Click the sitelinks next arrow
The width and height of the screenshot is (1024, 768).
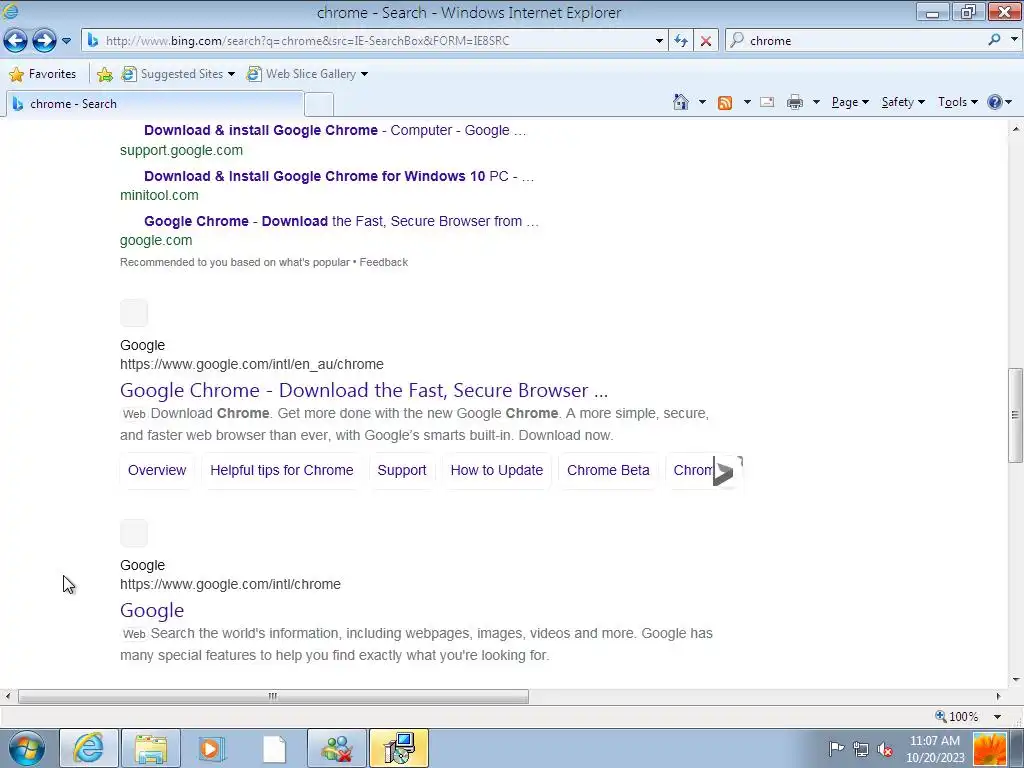point(724,472)
